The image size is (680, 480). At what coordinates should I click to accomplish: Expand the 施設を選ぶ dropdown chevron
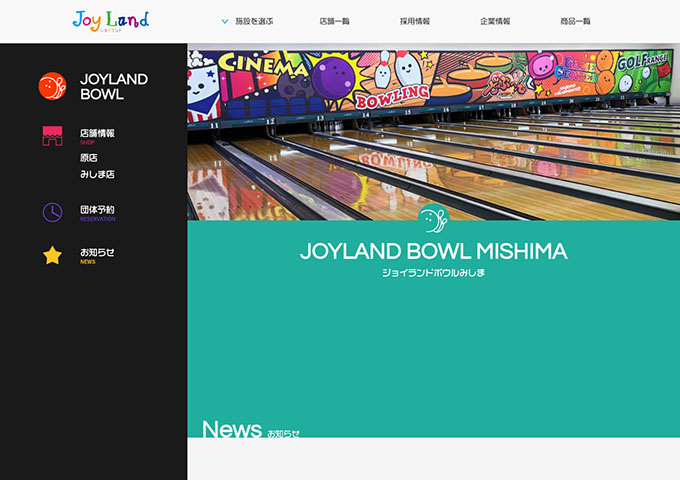tap(225, 21)
